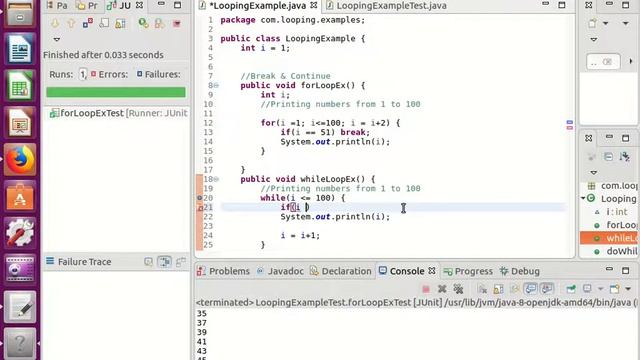Open LoopingExampleTest.java editor tab
Image resolution: width=640 pixels, height=360 pixels.
point(386,6)
